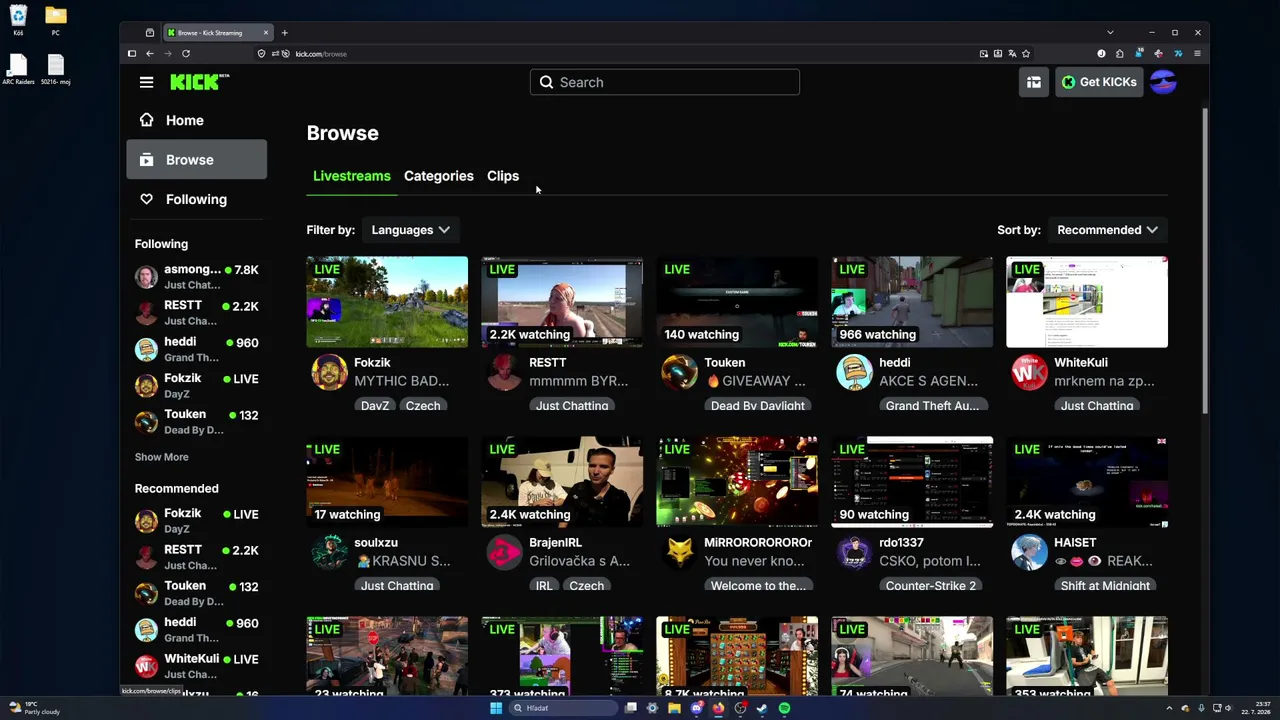Open the IRL tag on BrajenIRL's stream

point(544,585)
